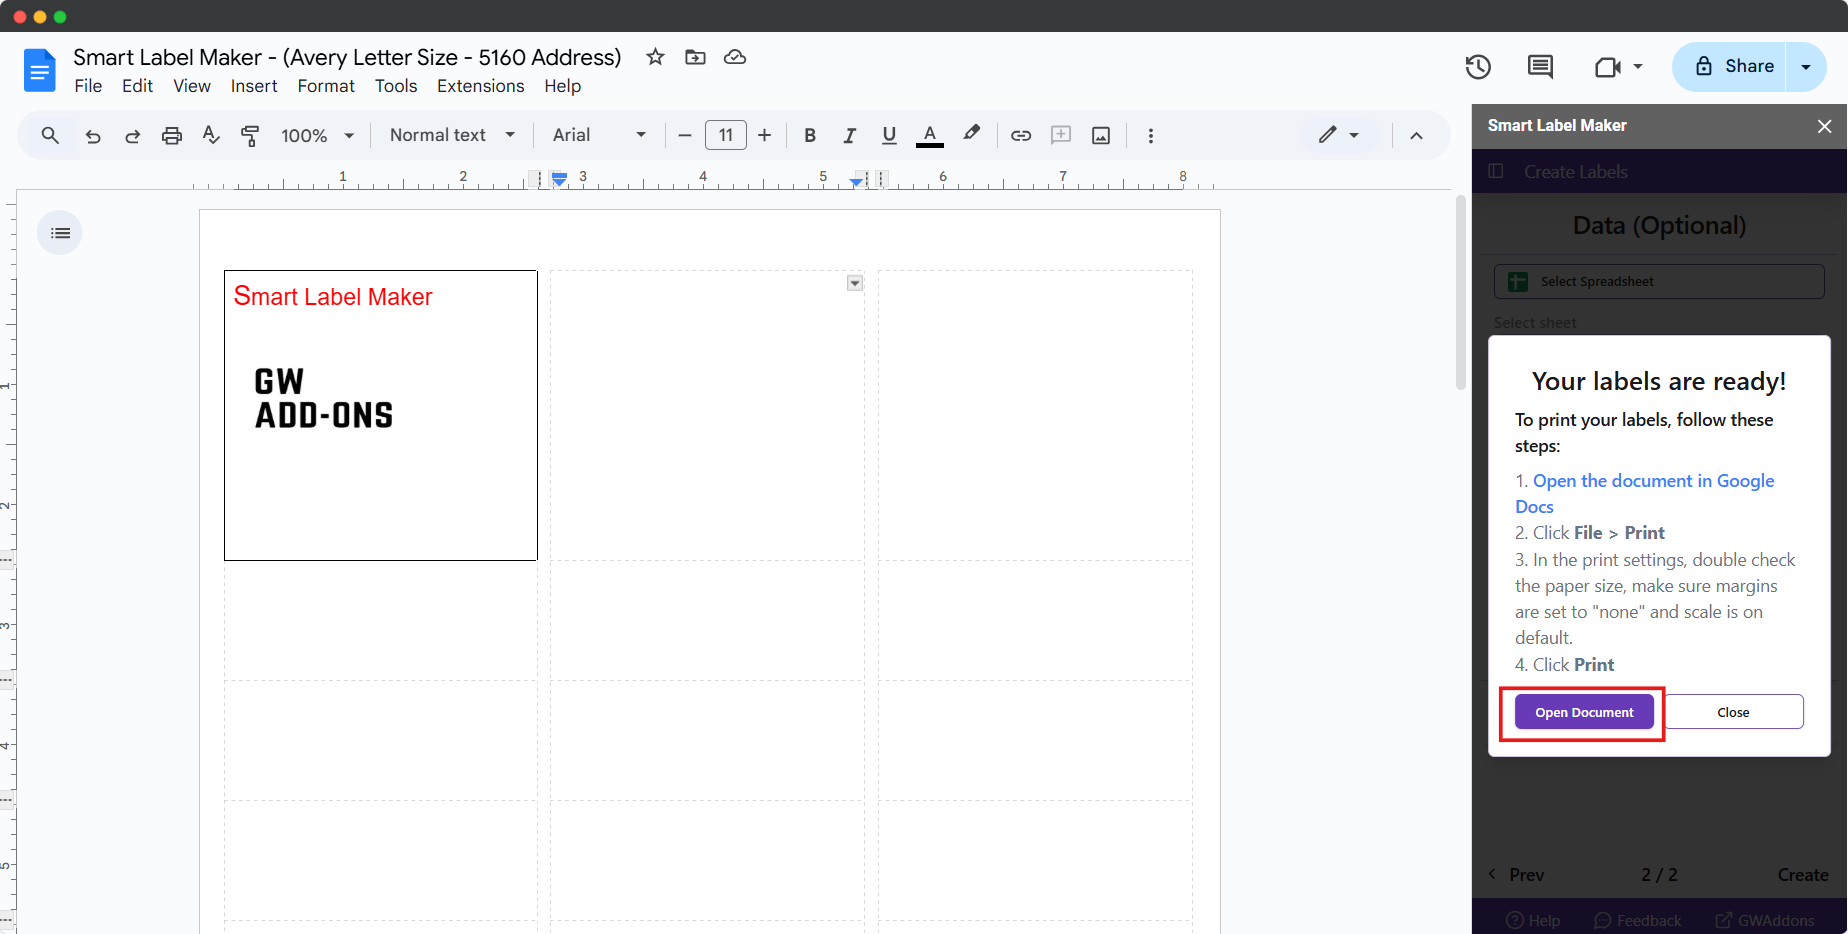The width and height of the screenshot is (1848, 934).
Task: Click the document title text
Action: pos(347,57)
